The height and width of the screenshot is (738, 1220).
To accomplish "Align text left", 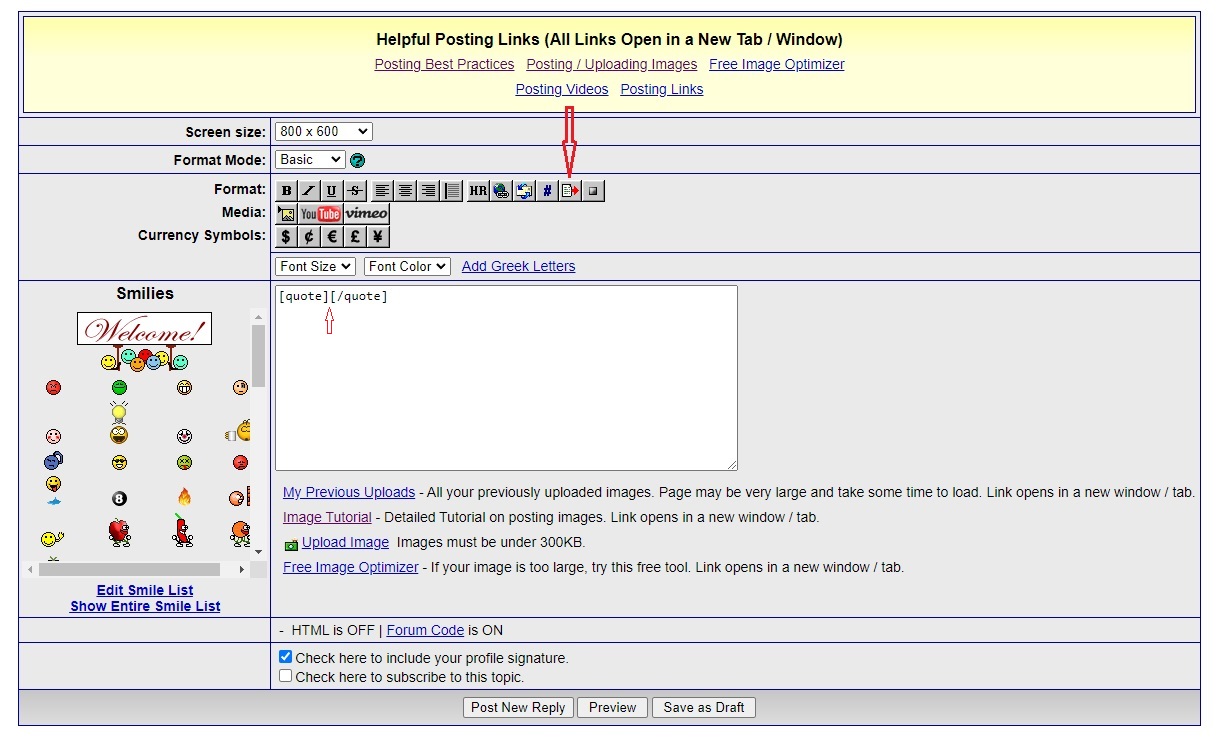I will (382, 190).
